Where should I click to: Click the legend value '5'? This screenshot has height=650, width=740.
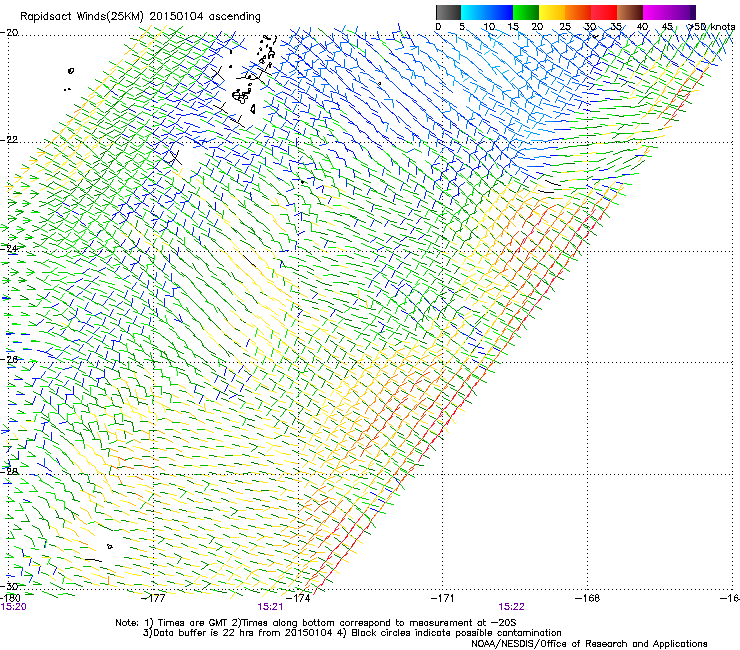[x=462, y=27]
